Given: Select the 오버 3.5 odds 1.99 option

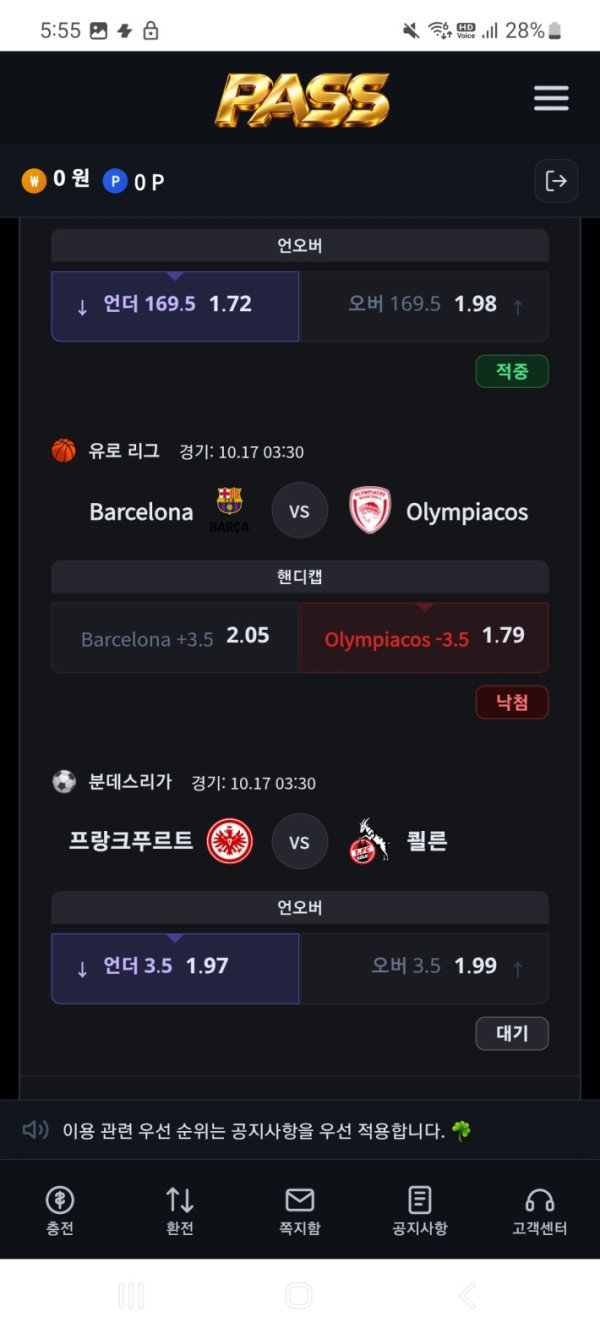Looking at the screenshot, I should tap(424, 968).
